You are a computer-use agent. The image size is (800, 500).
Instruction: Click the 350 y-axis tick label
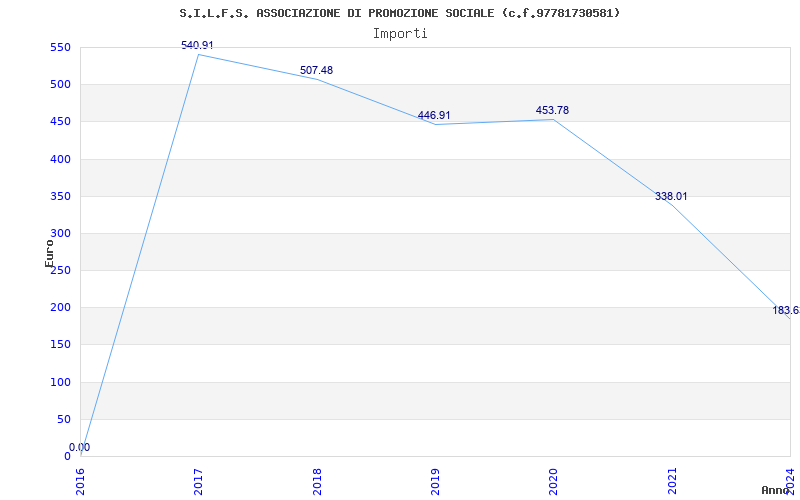pos(60,196)
